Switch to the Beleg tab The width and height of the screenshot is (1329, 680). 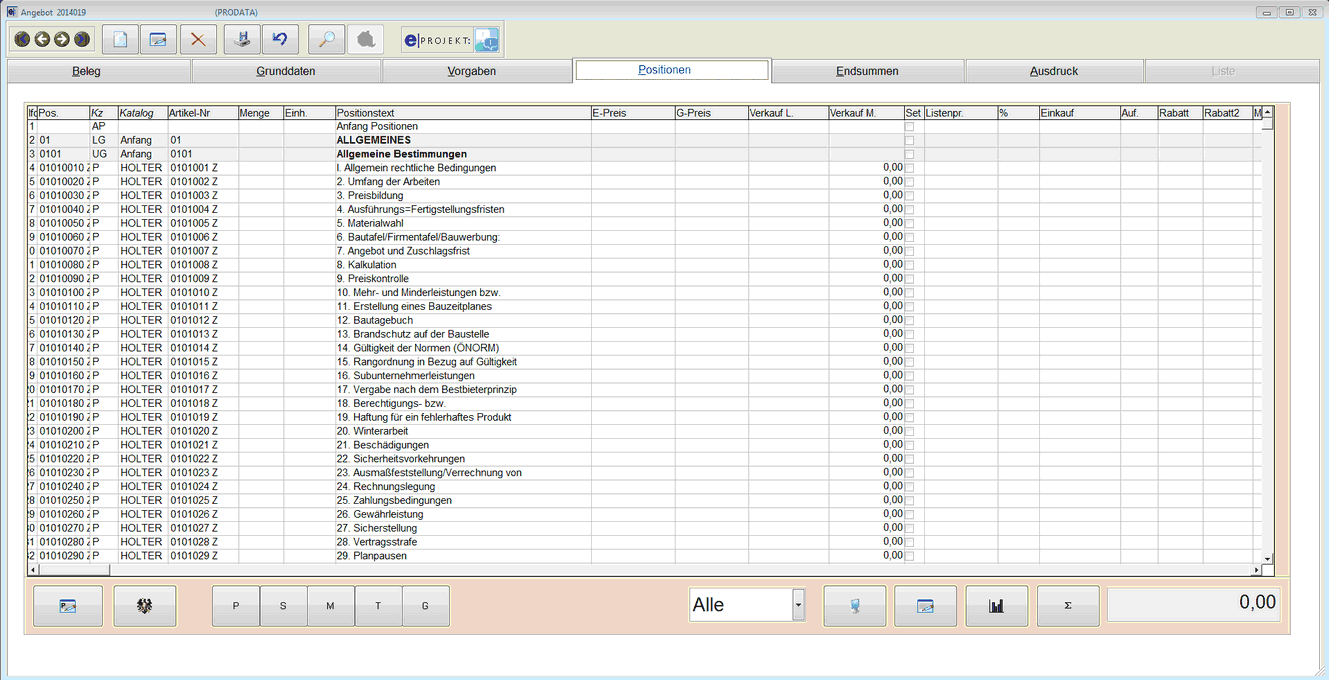[x=99, y=71]
